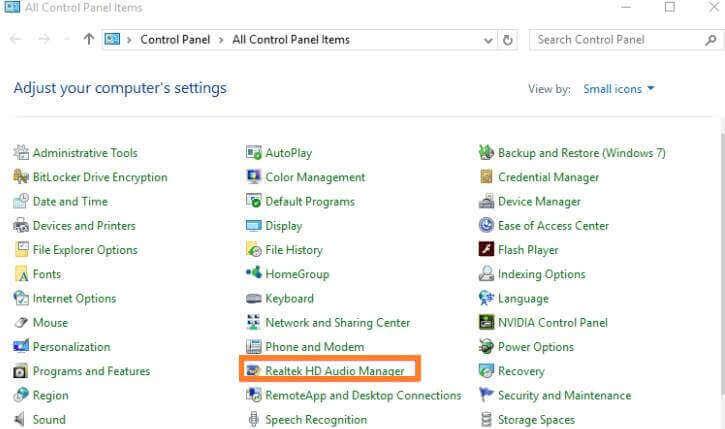Image resolution: width=725 pixels, height=429 pixels.
Task: Click the Back navigation arrow
Action: [x=15, y=39]
